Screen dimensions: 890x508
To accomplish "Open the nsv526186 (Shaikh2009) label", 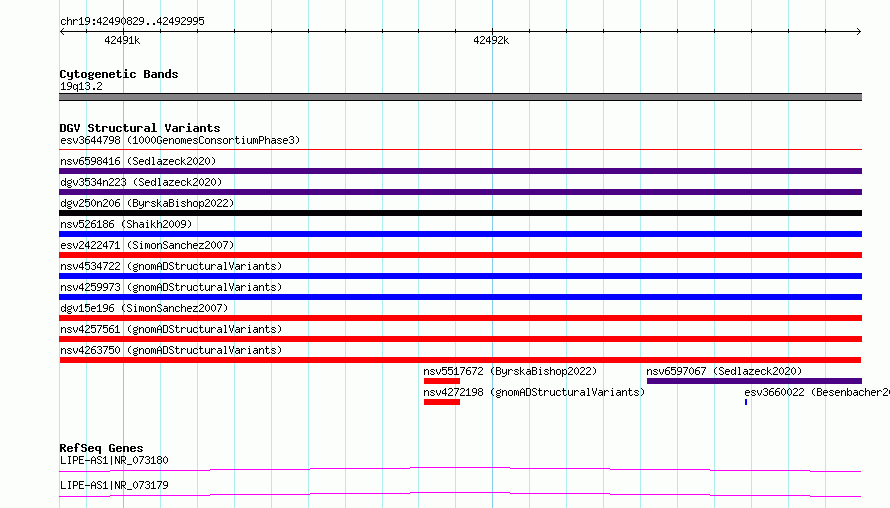I will point(126,224).
